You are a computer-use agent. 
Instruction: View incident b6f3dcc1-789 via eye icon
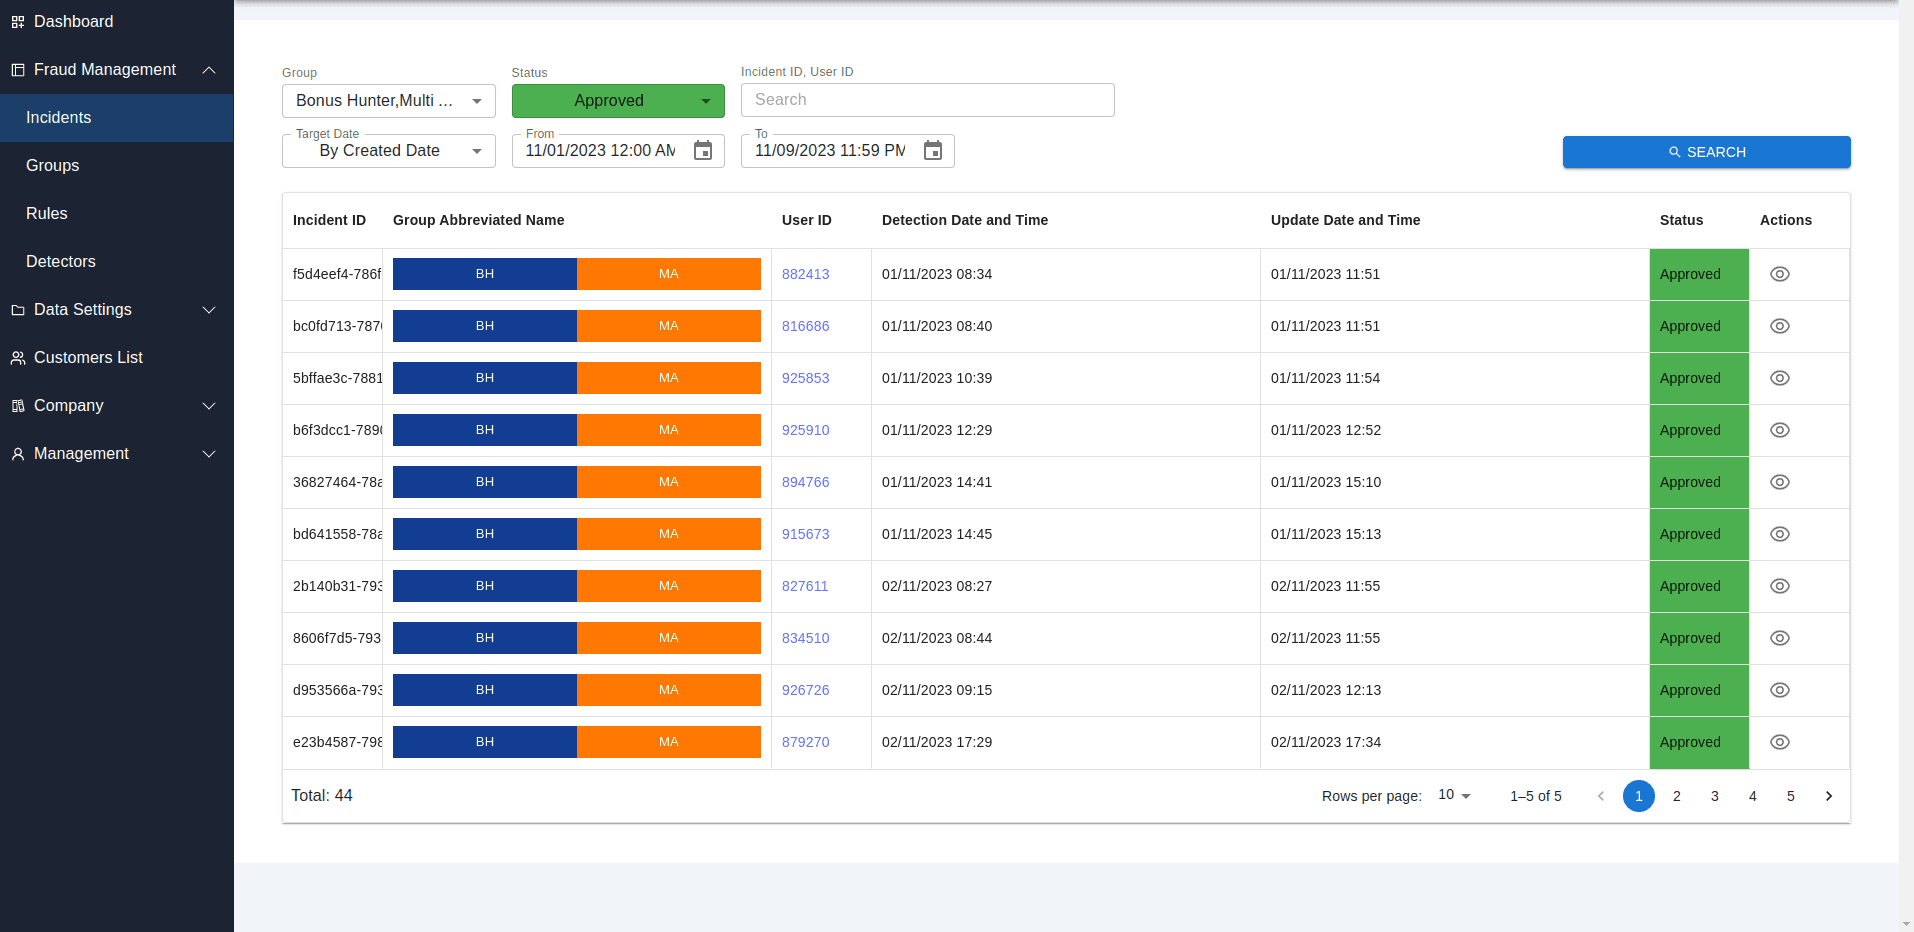1780,430
